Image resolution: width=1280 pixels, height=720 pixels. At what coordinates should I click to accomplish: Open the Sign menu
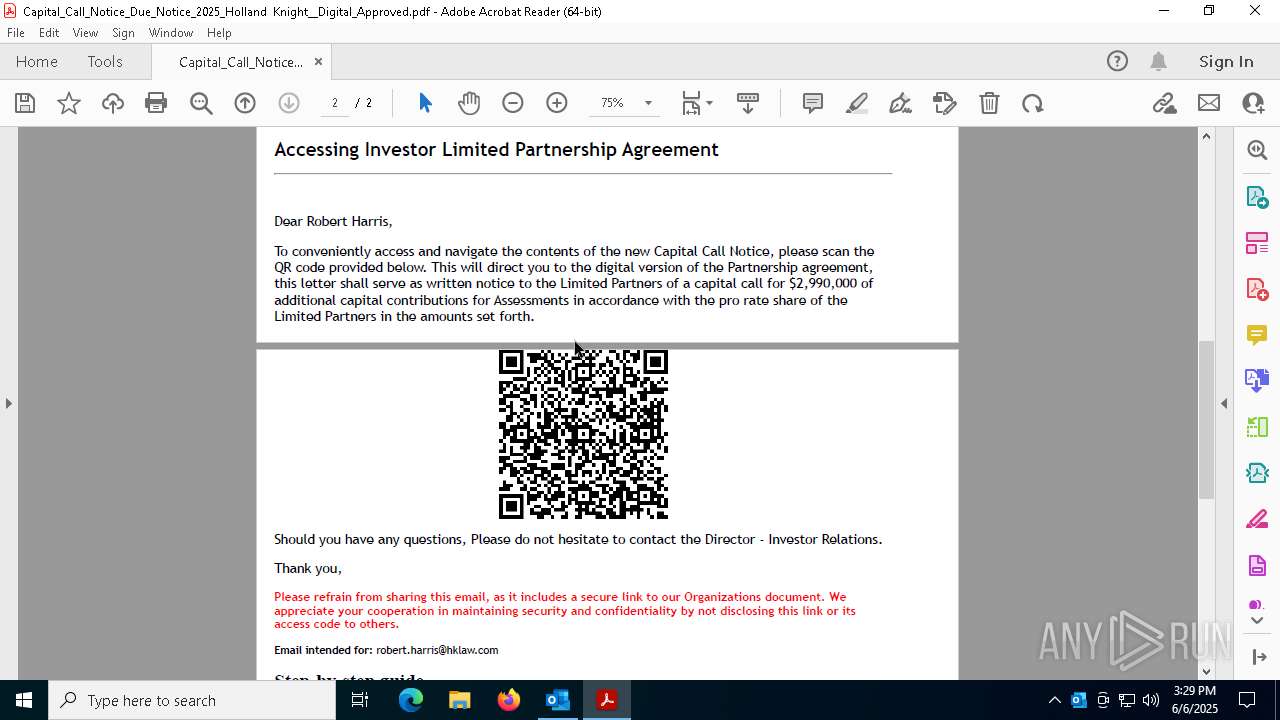(123, 33)
